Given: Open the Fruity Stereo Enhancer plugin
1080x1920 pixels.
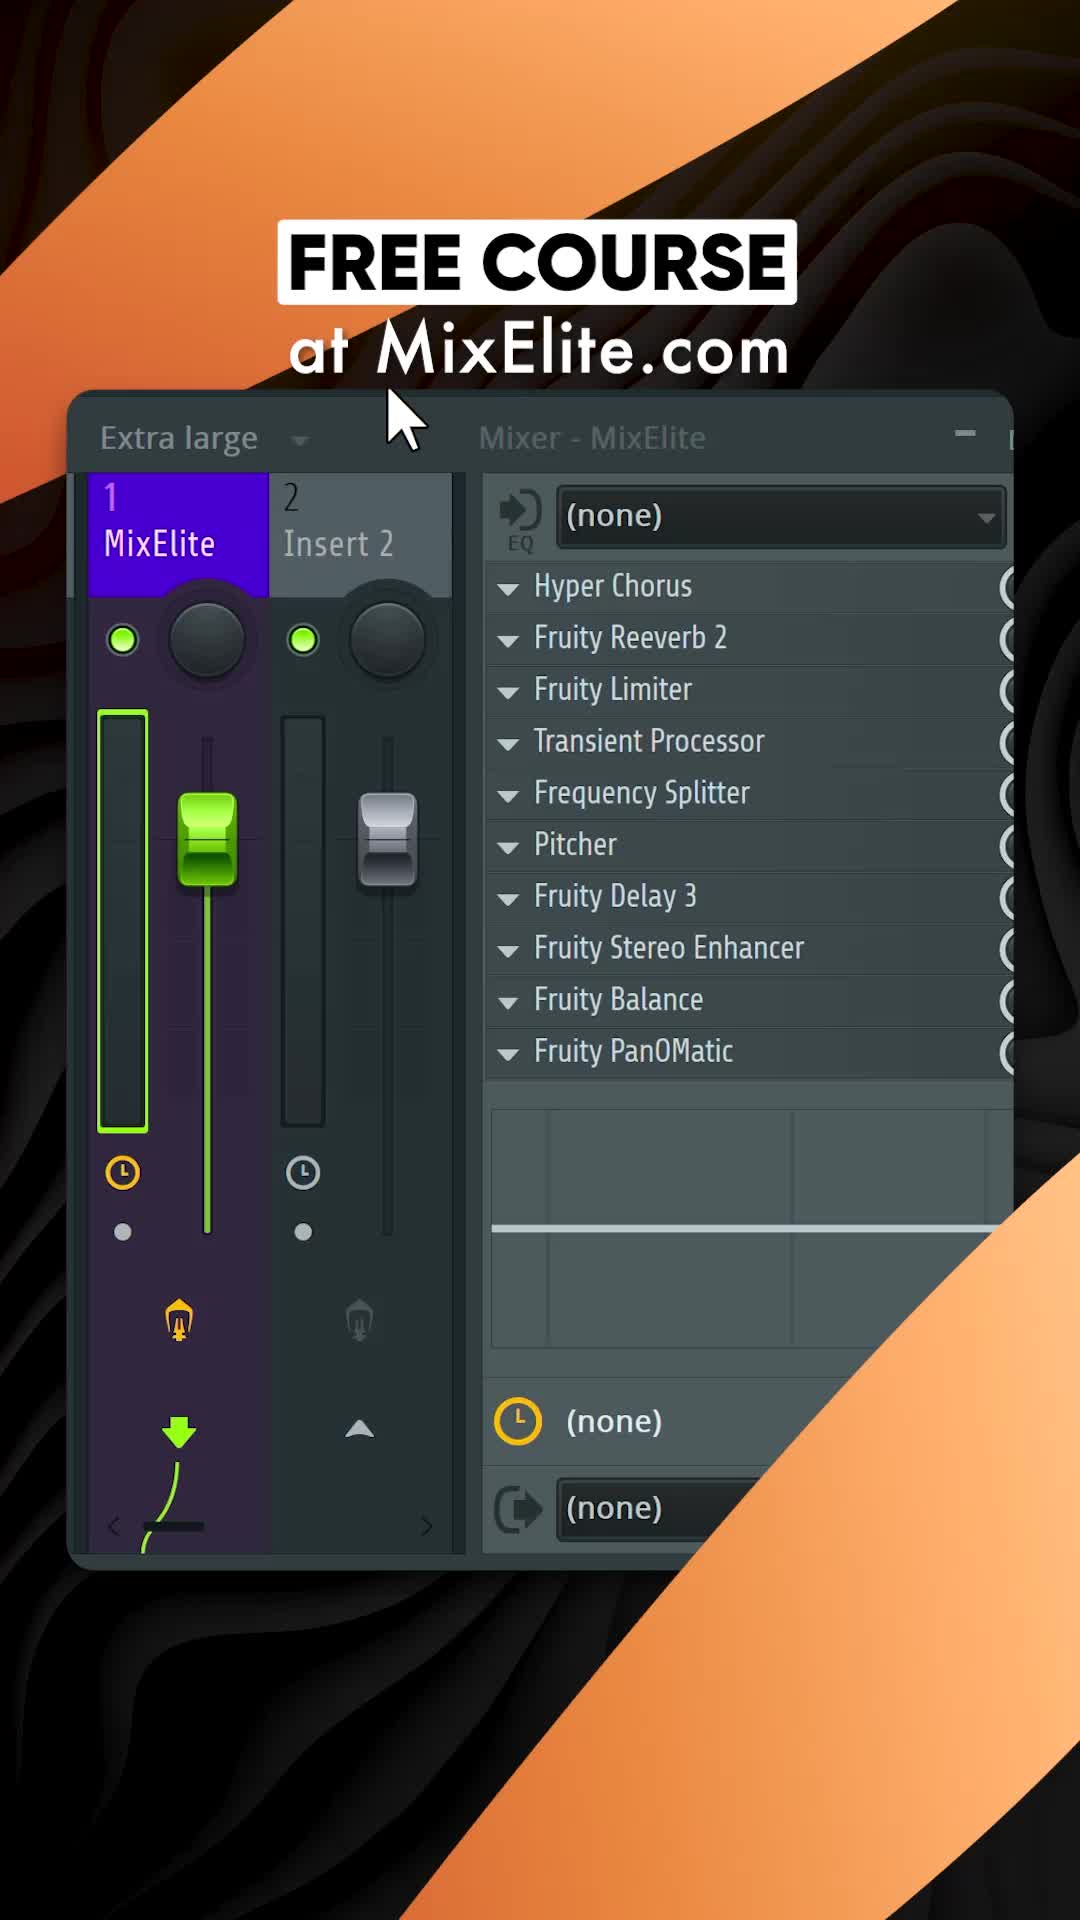Looking at the screenshot, I should [668, 948].
